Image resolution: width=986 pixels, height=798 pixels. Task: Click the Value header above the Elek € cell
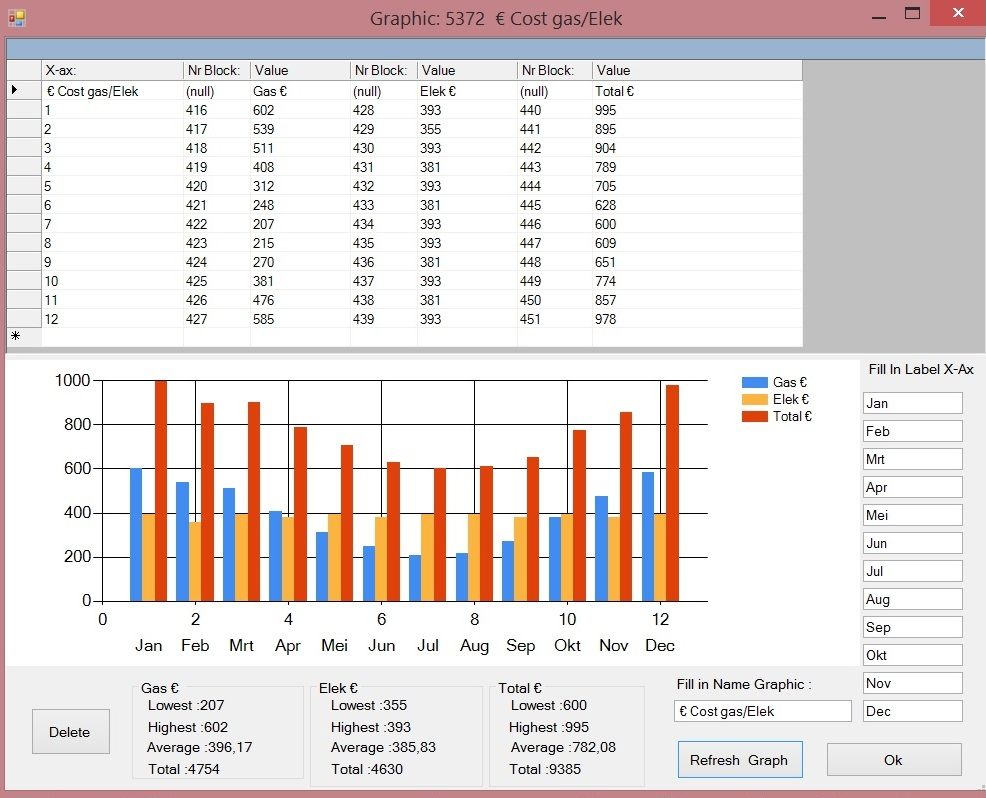[x=467, y=70]
